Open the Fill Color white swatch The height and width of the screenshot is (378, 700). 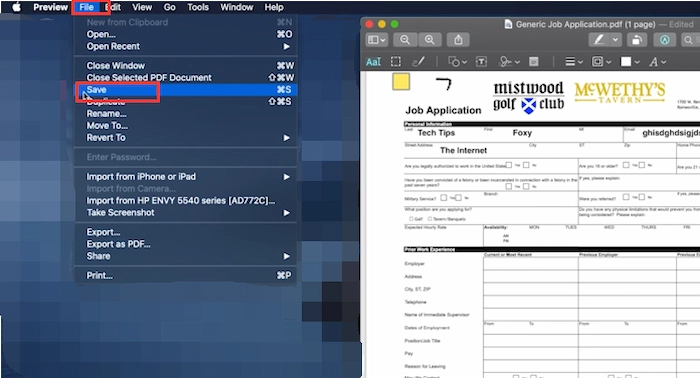pos(626,62)
